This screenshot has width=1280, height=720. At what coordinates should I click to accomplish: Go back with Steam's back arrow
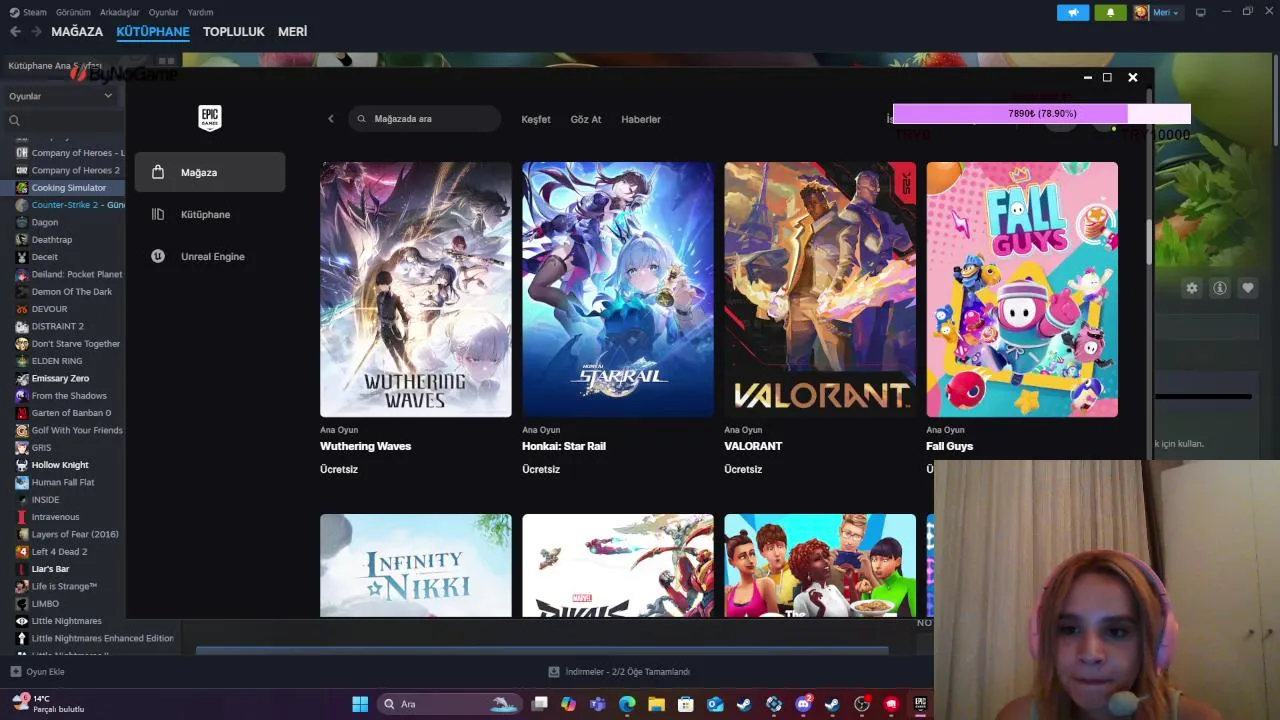click(x=15, y=32)
